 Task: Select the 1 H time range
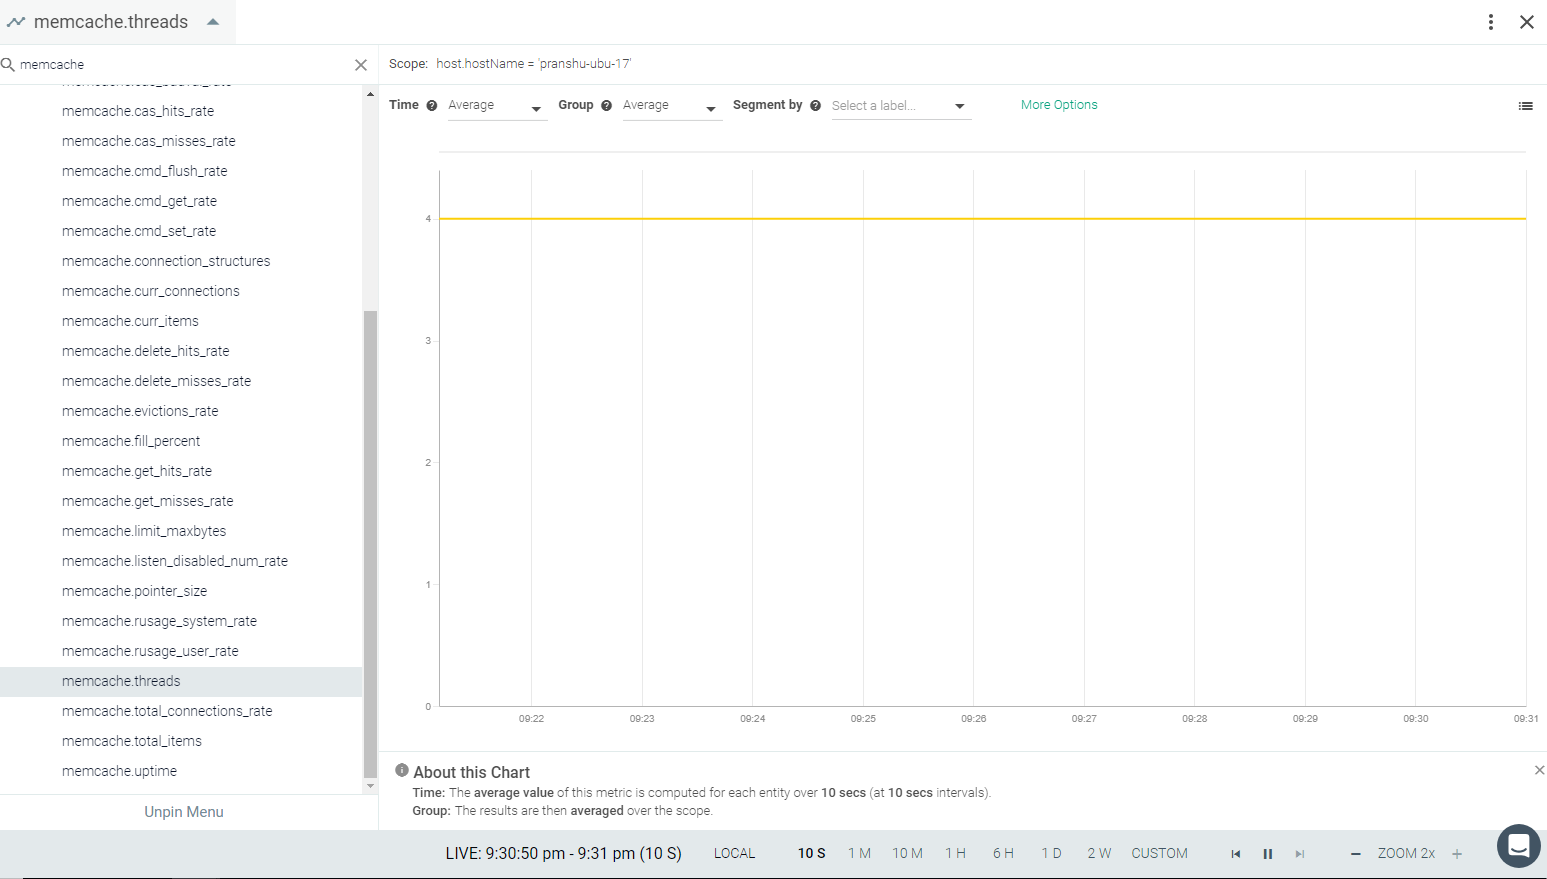click(x=956, y=854)
